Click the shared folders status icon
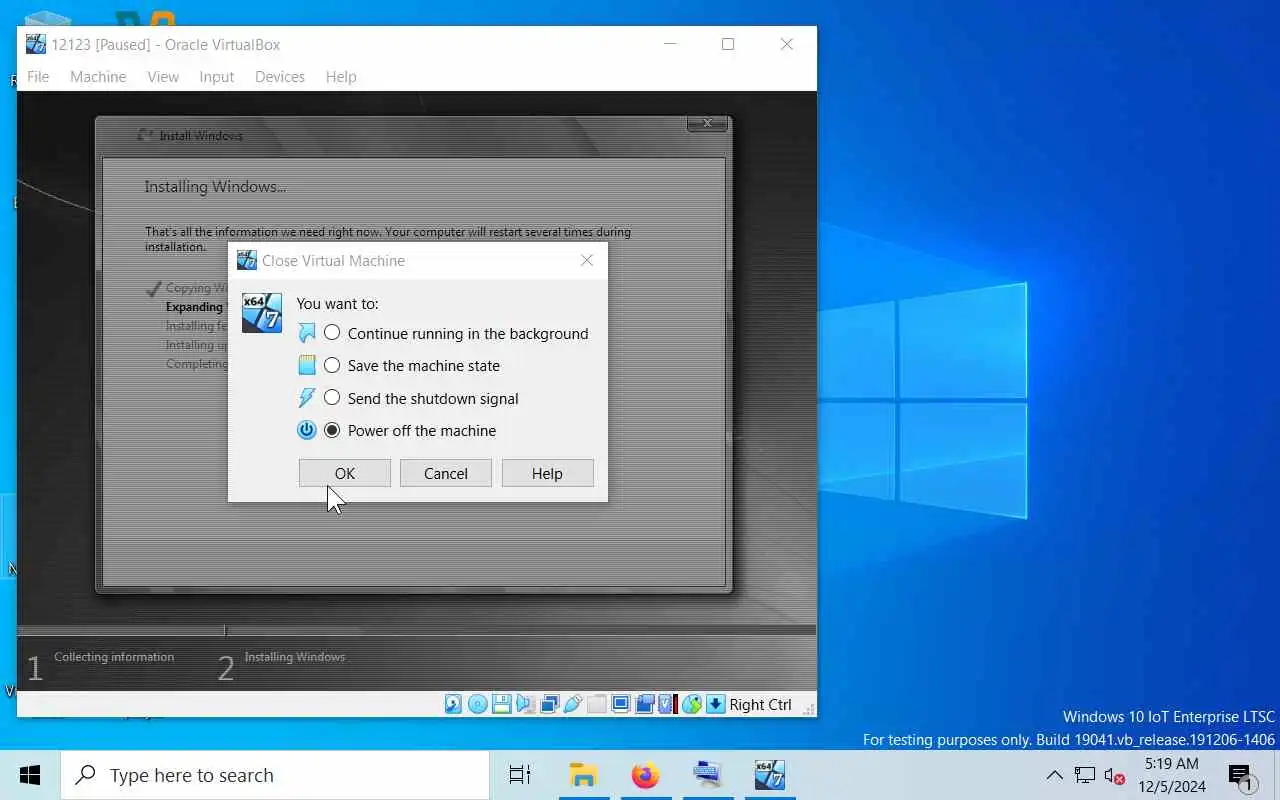This screenshot has width=1280, height=800. (597, 704)
